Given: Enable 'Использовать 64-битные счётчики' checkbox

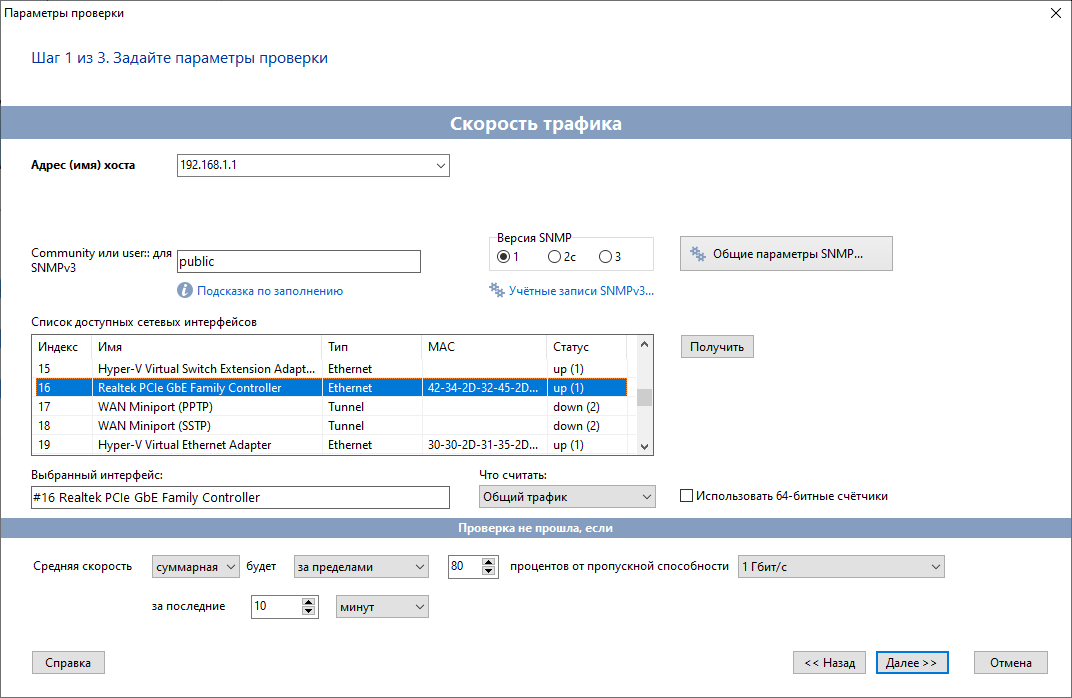Looking at the screenshot, I should point(686,496).
